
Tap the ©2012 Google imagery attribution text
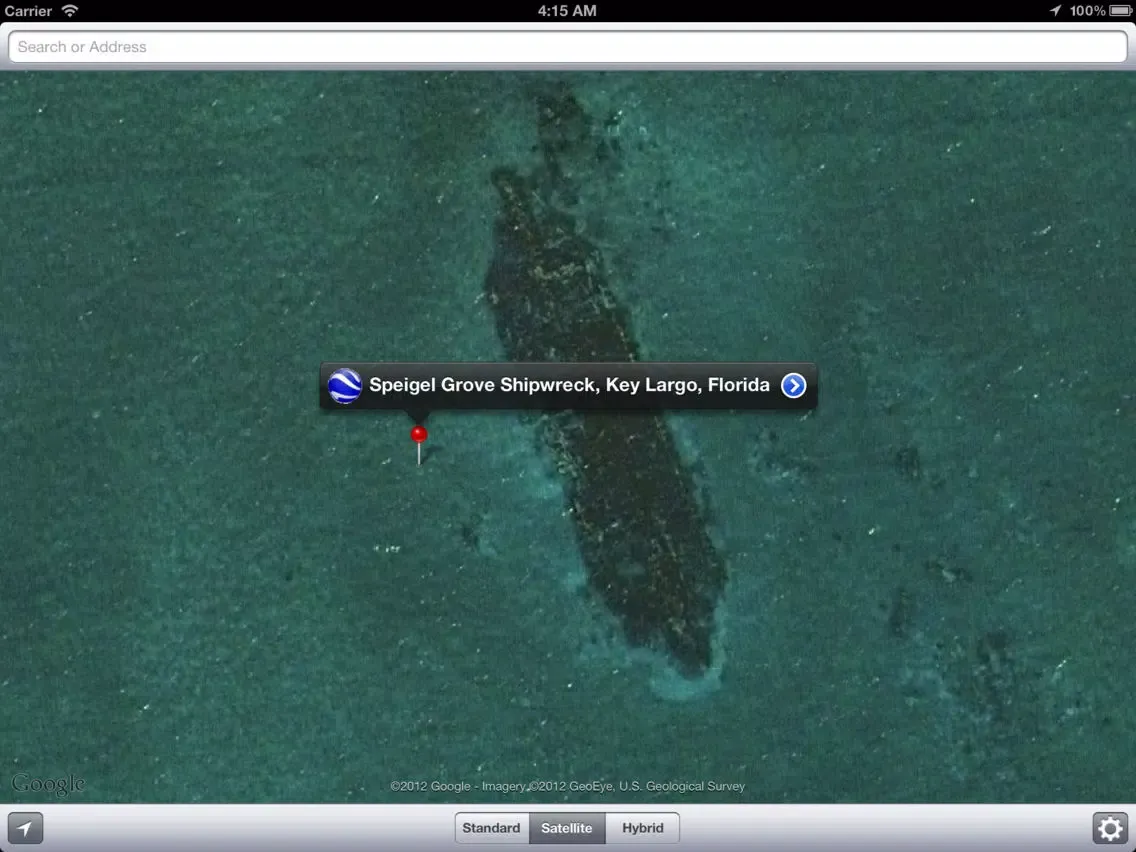(x=567, y=786)
